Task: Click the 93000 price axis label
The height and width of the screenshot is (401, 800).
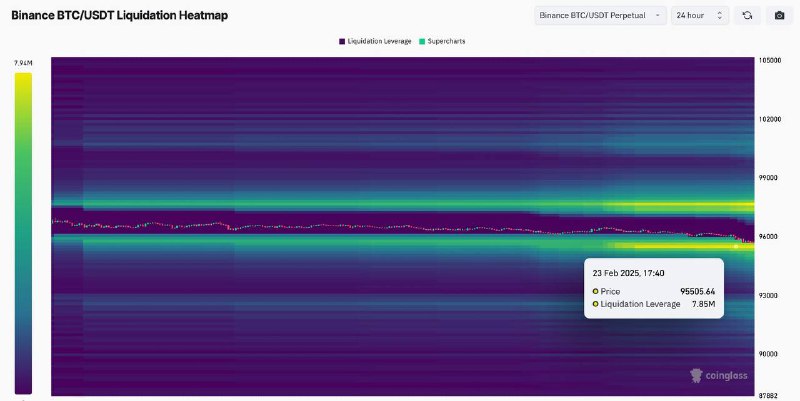Action: pos(770,296)
